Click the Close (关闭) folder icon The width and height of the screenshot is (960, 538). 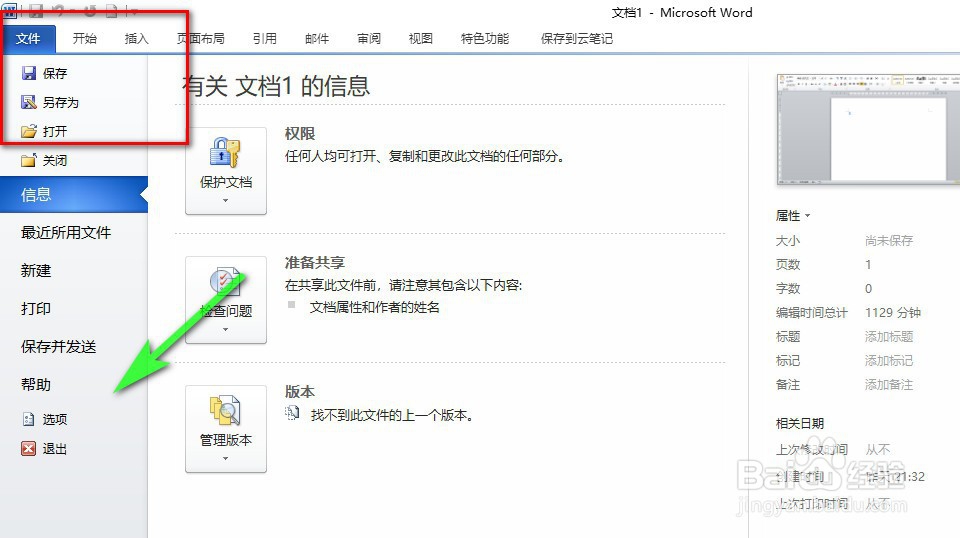[x=29, y=160]
